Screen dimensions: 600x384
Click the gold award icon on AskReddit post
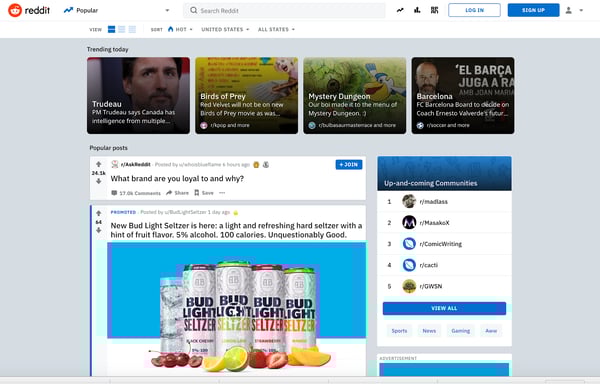coord(256,165)
